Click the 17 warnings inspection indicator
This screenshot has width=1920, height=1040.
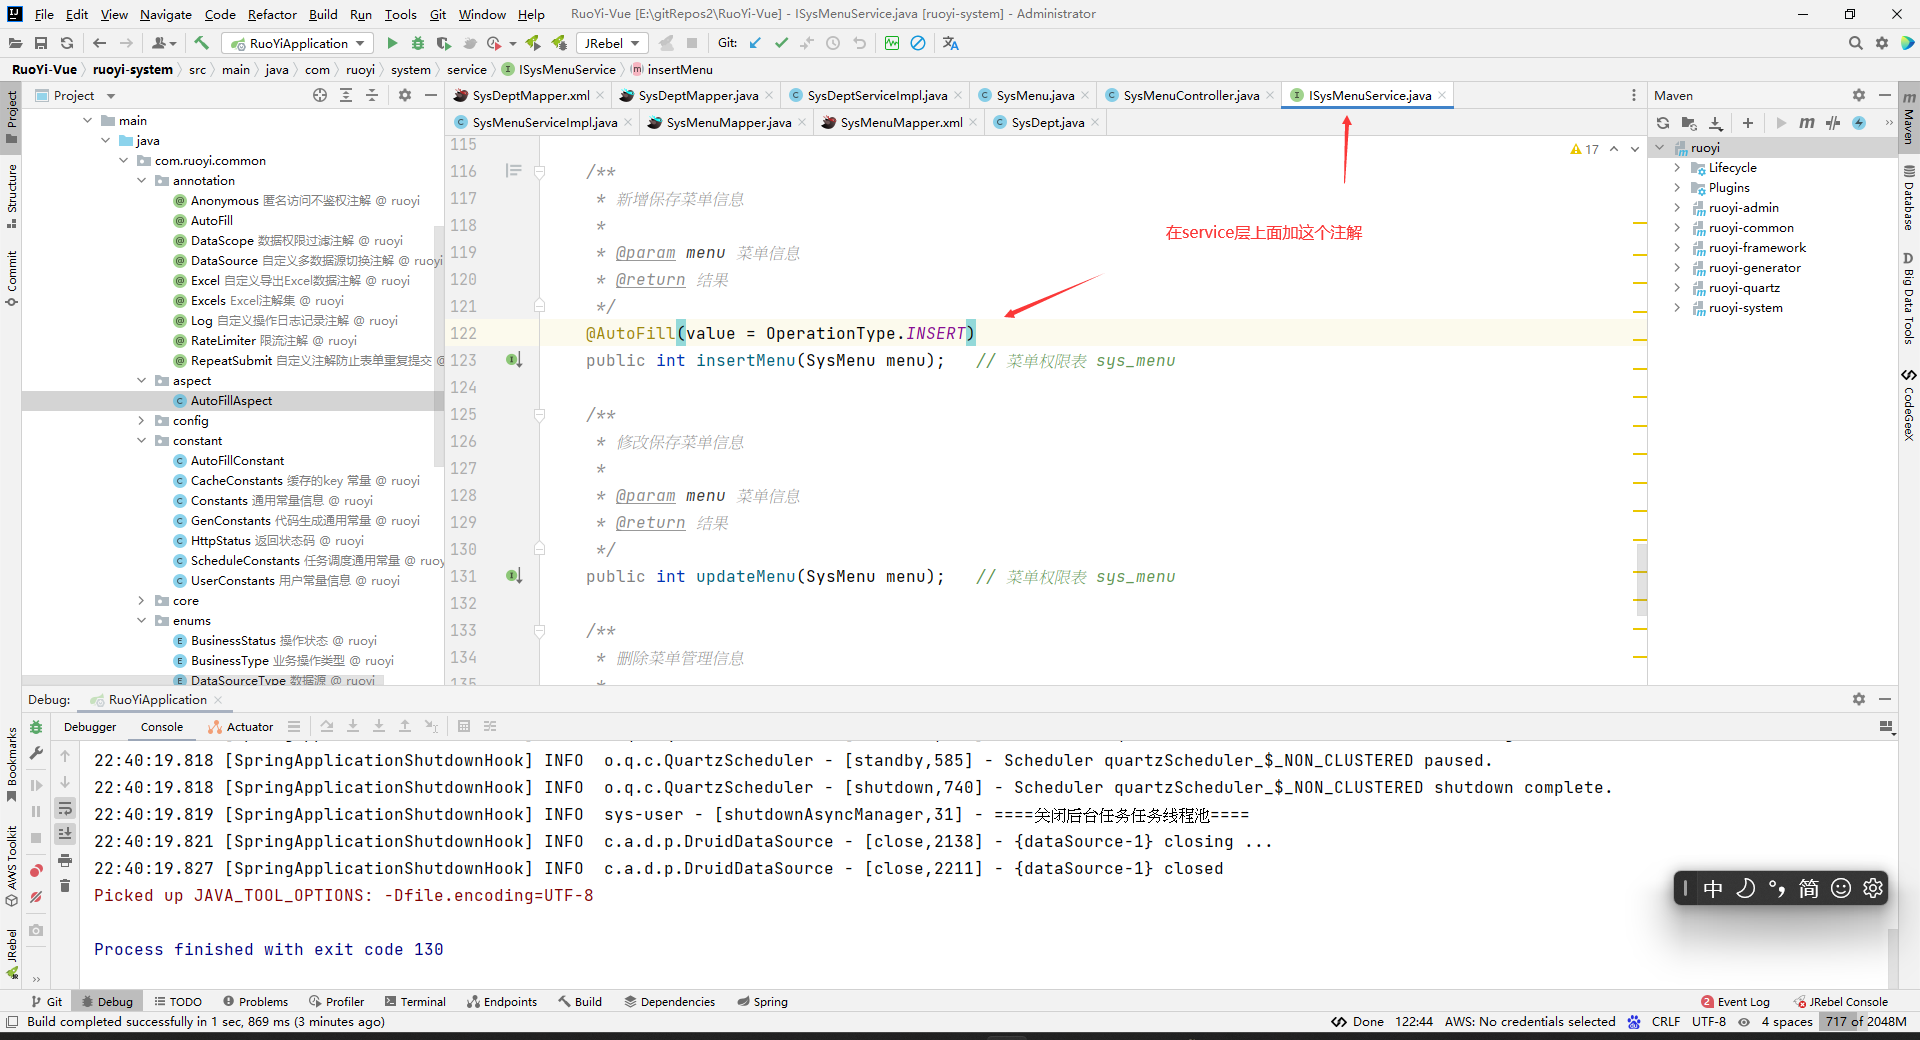point(1585,149)
